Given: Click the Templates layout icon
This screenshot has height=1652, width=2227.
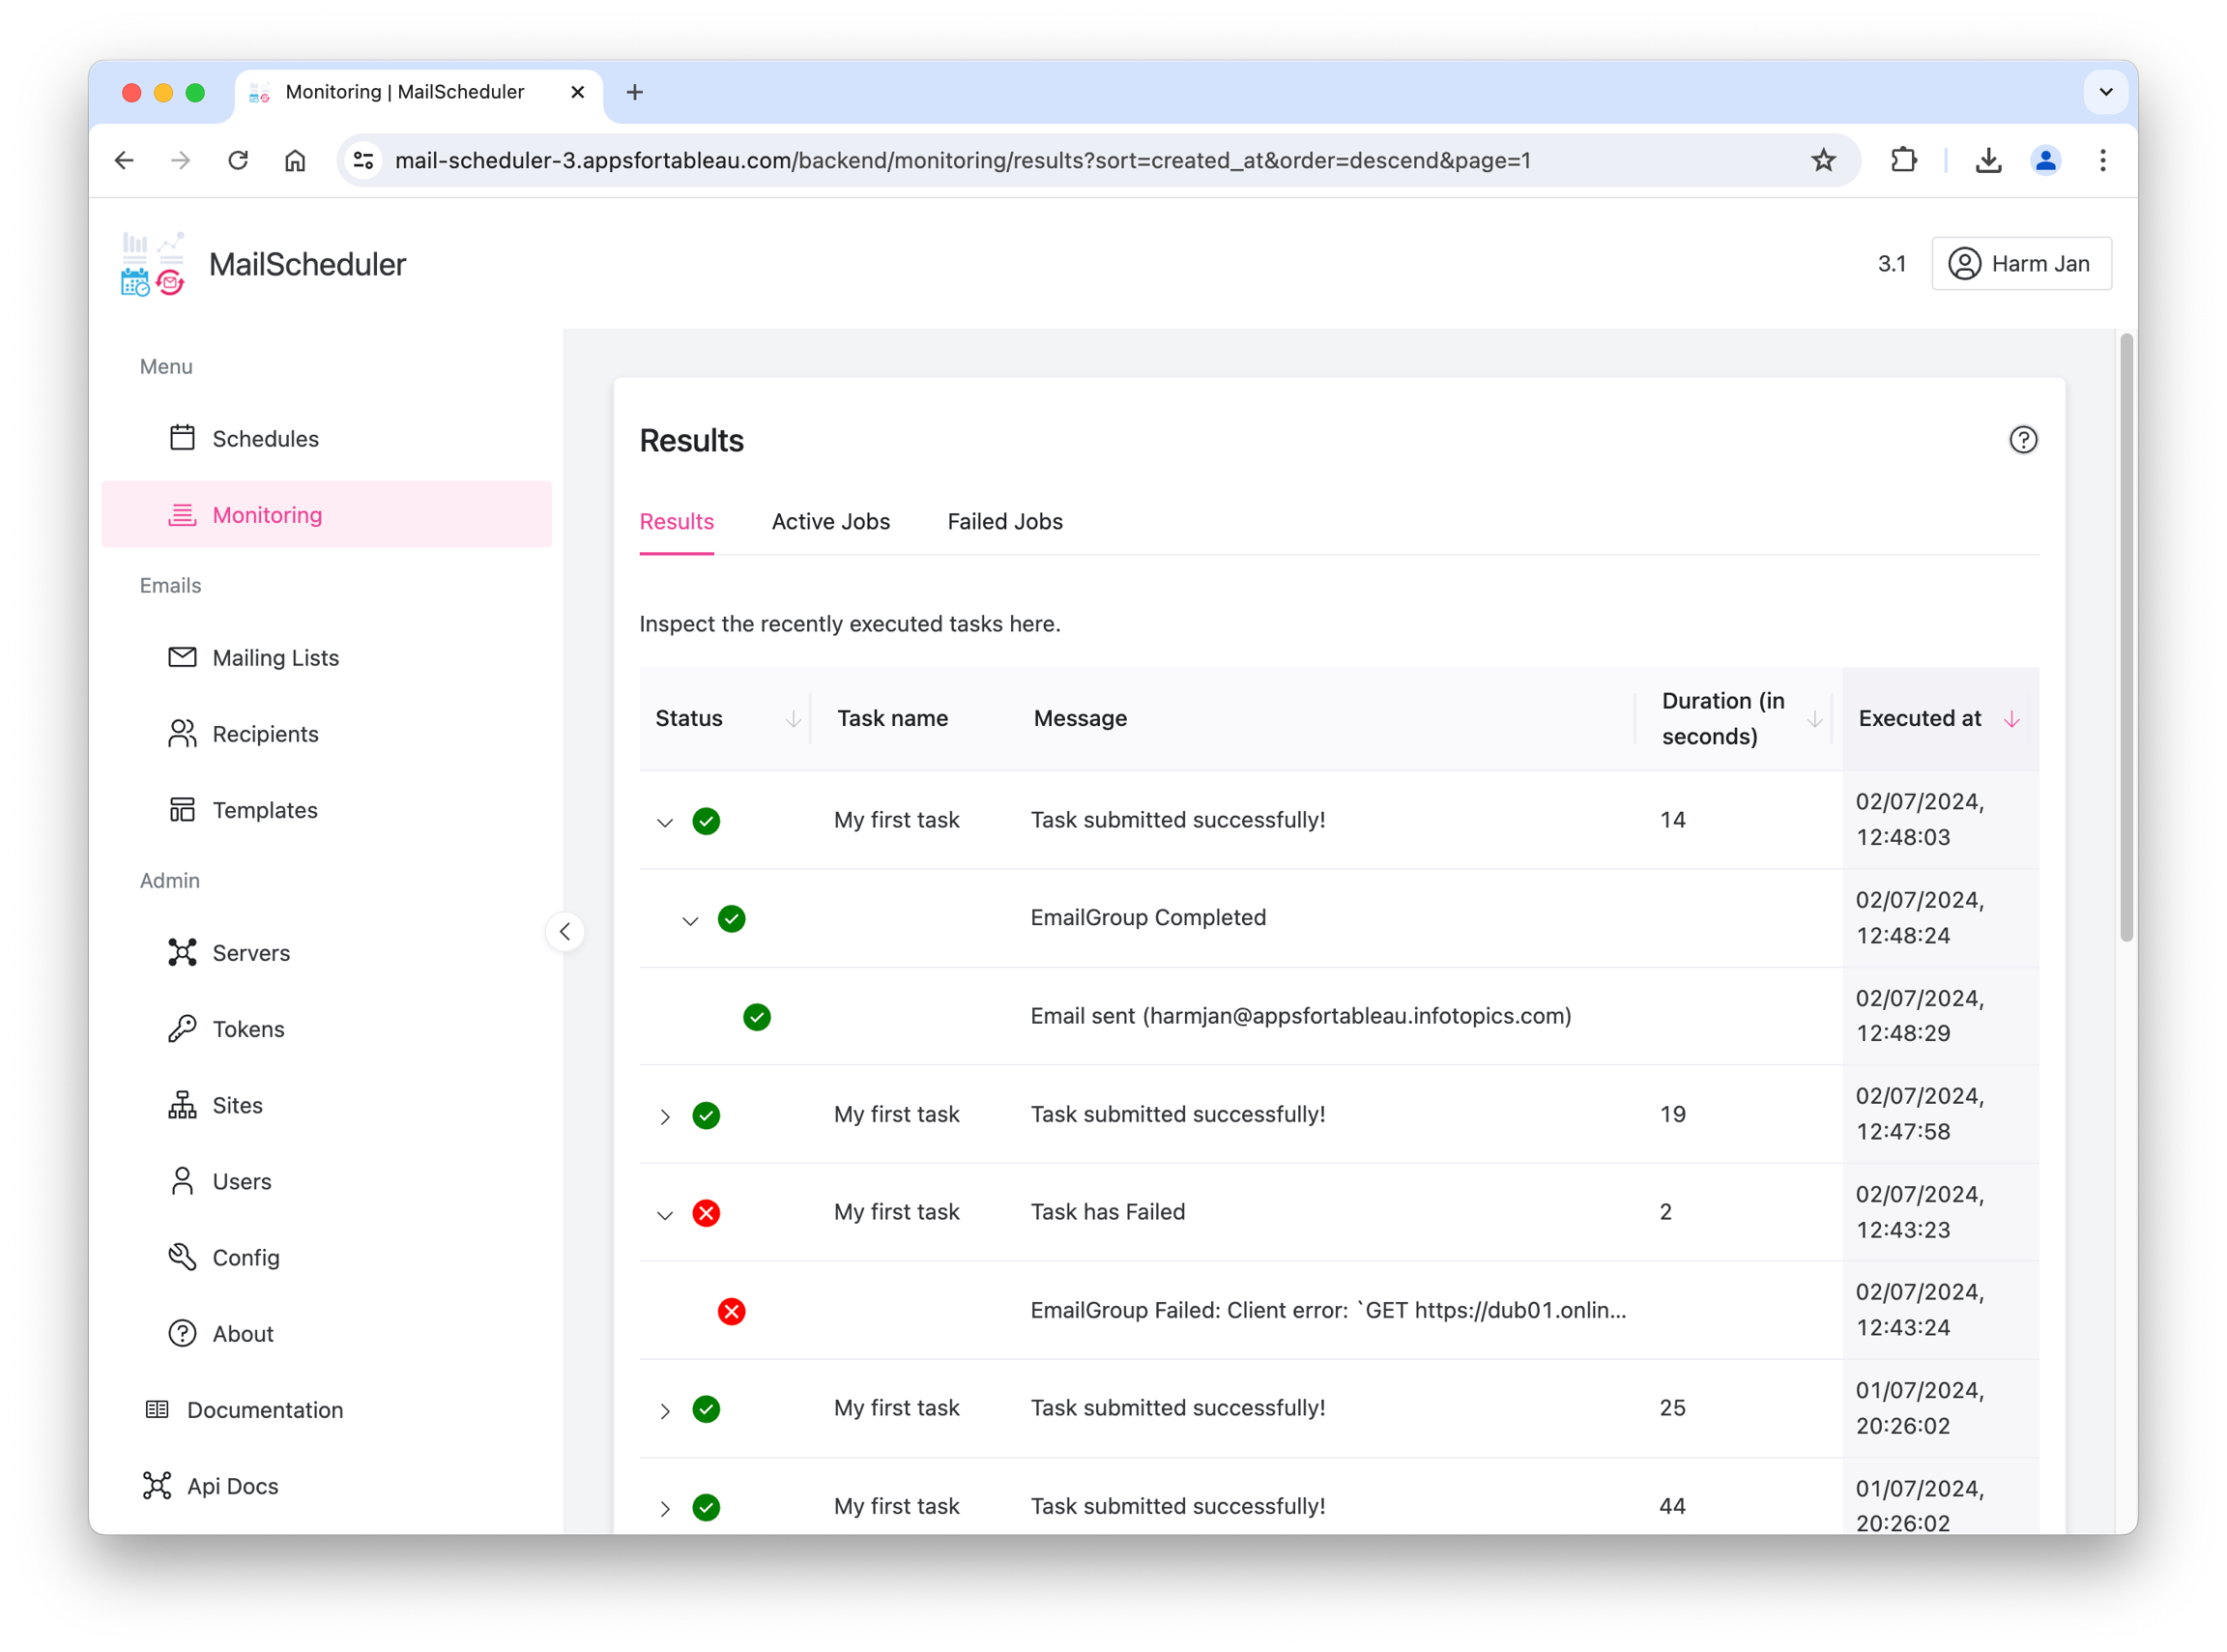Looking at the screenshot, I should click(x=182, y=809).
